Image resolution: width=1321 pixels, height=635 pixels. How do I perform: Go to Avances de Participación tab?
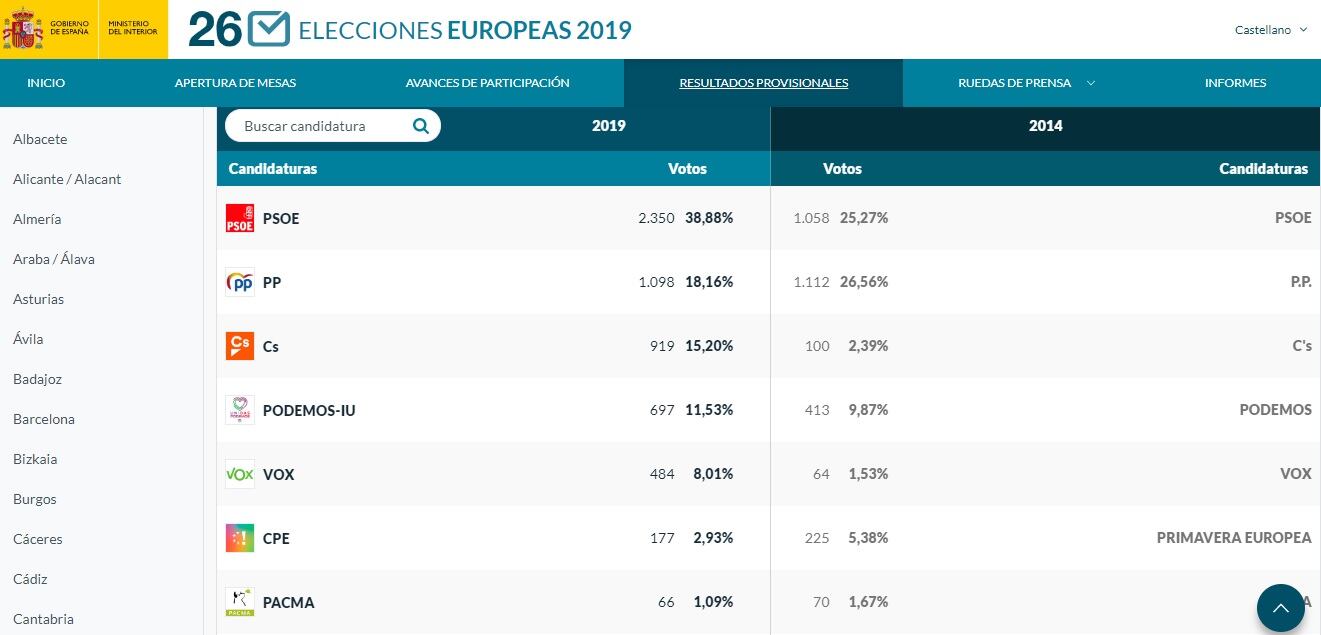coord(487,83)
